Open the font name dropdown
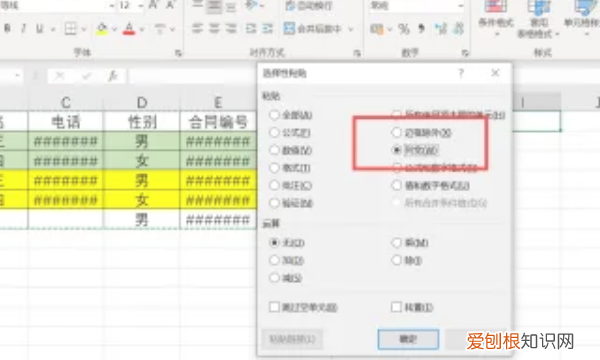This screenshot has height=360, width=600. pyautogui.click(x=112, y=5)
